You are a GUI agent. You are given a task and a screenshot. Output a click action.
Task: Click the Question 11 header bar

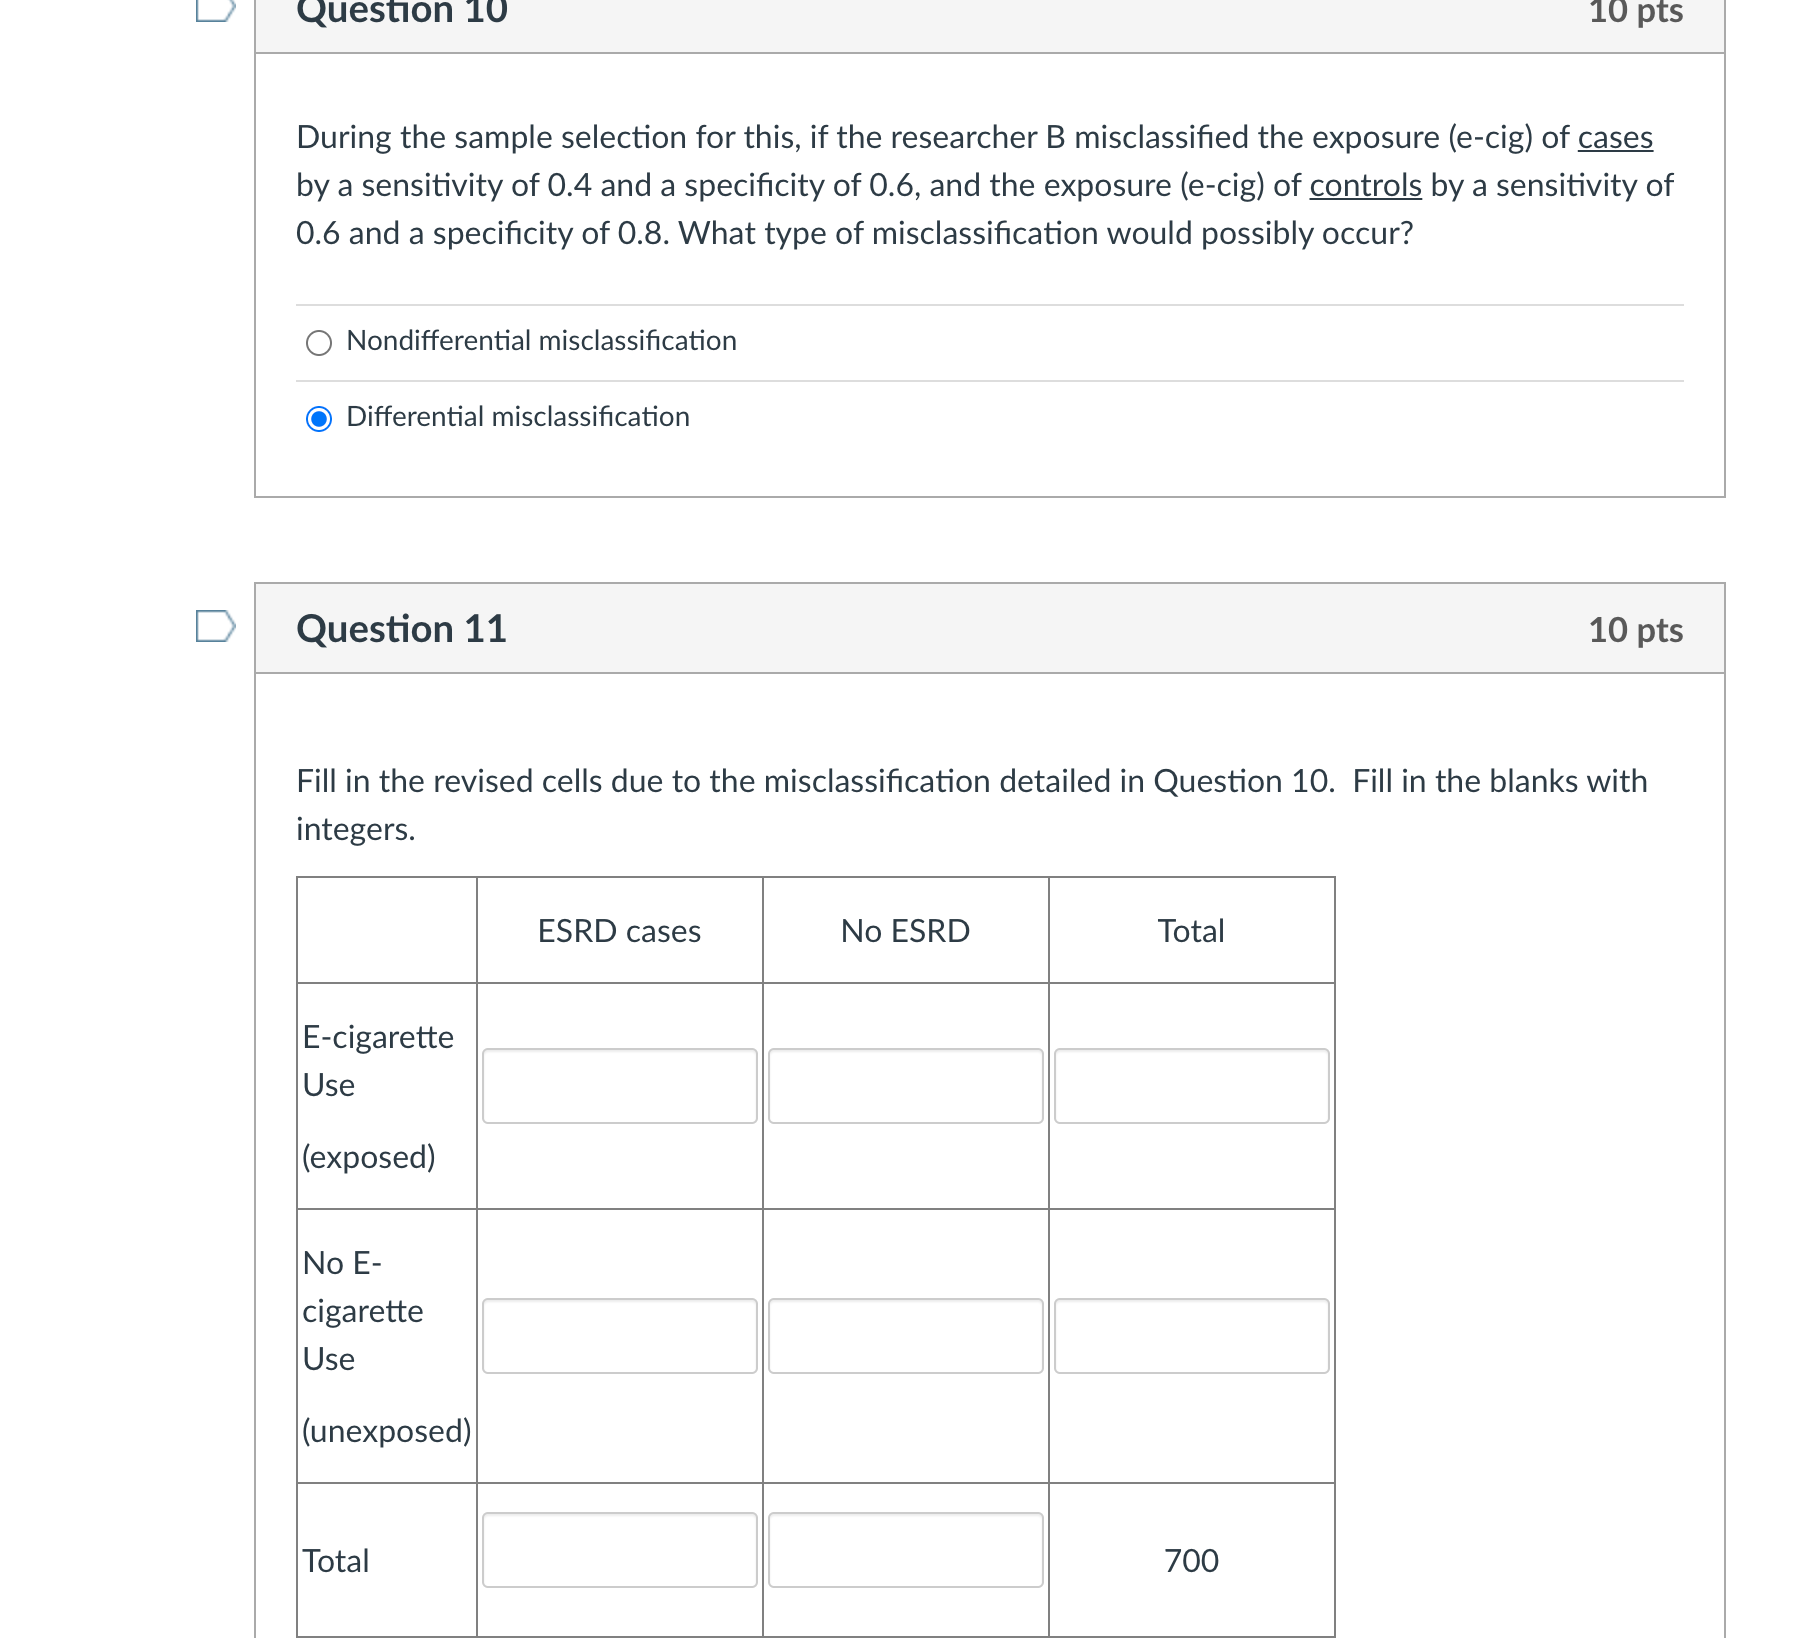(x=990, y=628)
